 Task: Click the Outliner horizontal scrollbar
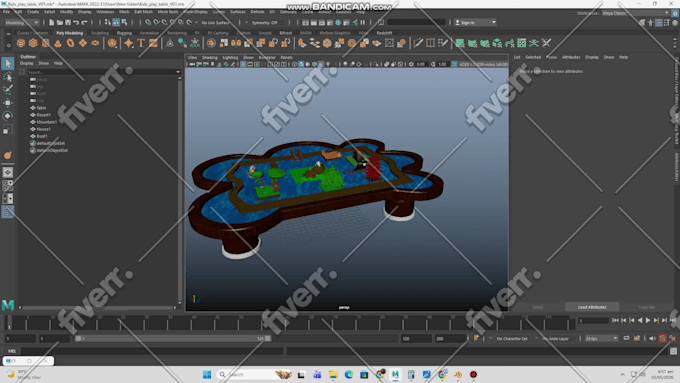click(x=97, y=308)
